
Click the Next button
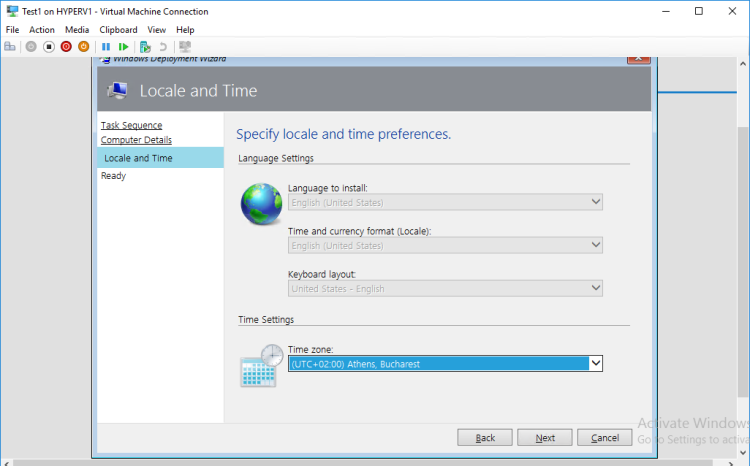coord(545,438)
